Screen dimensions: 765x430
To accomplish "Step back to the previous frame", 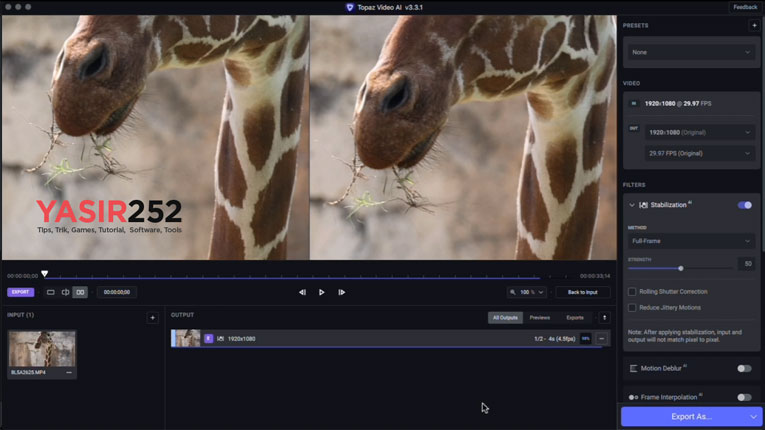I will [302, 292].
